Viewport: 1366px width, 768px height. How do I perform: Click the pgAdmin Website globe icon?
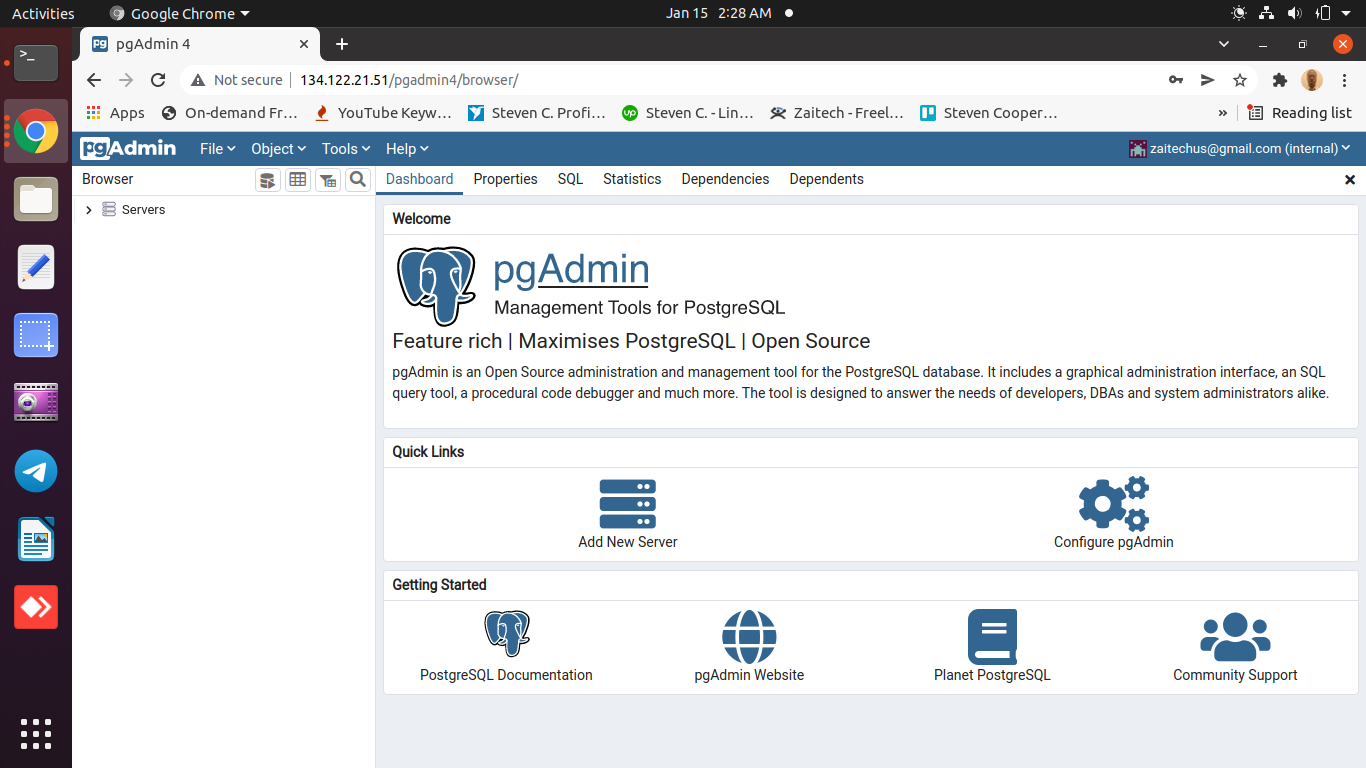click(x=749, y=637)
